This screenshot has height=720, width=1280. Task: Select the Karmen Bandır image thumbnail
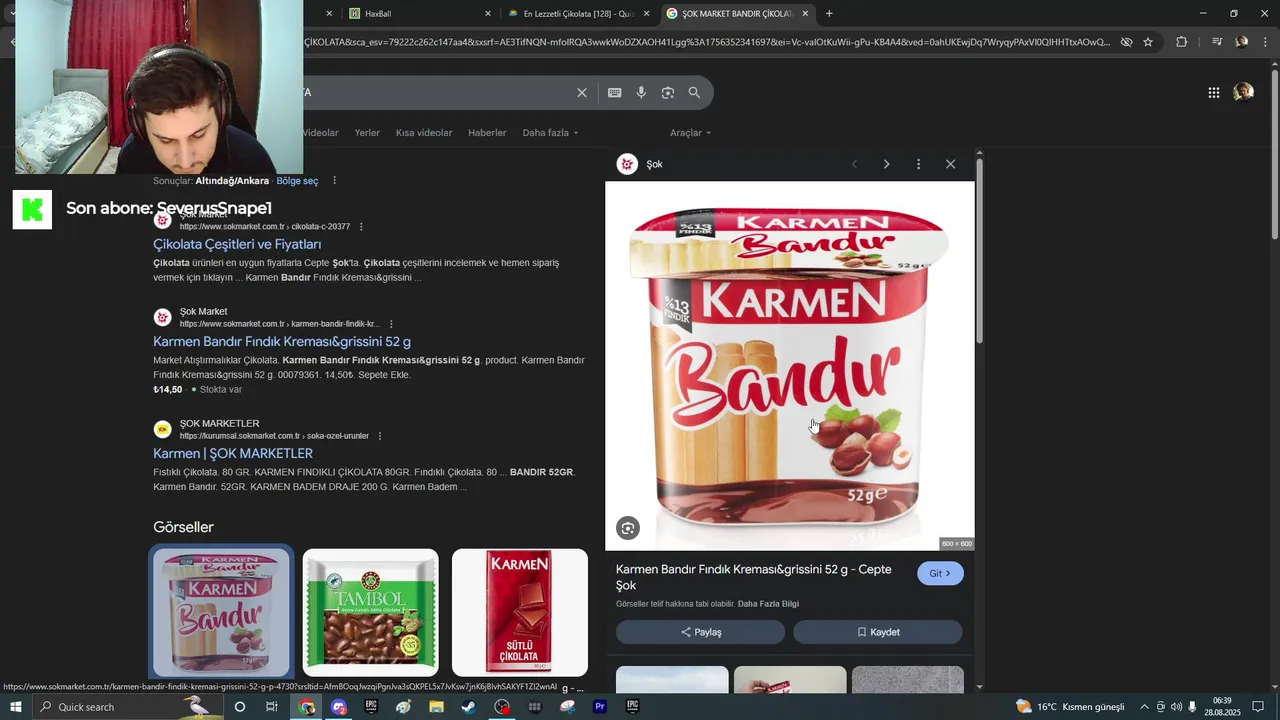click(221, 612)
